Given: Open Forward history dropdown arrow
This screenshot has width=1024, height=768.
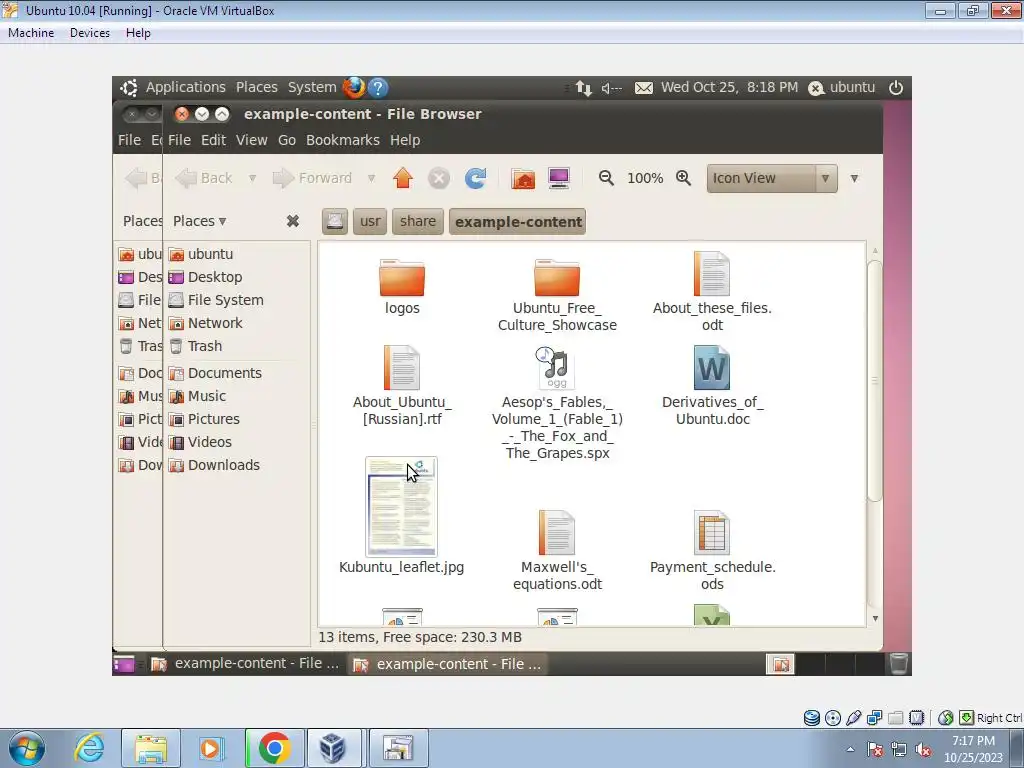Looking at the screenshot, I should 371,178.
